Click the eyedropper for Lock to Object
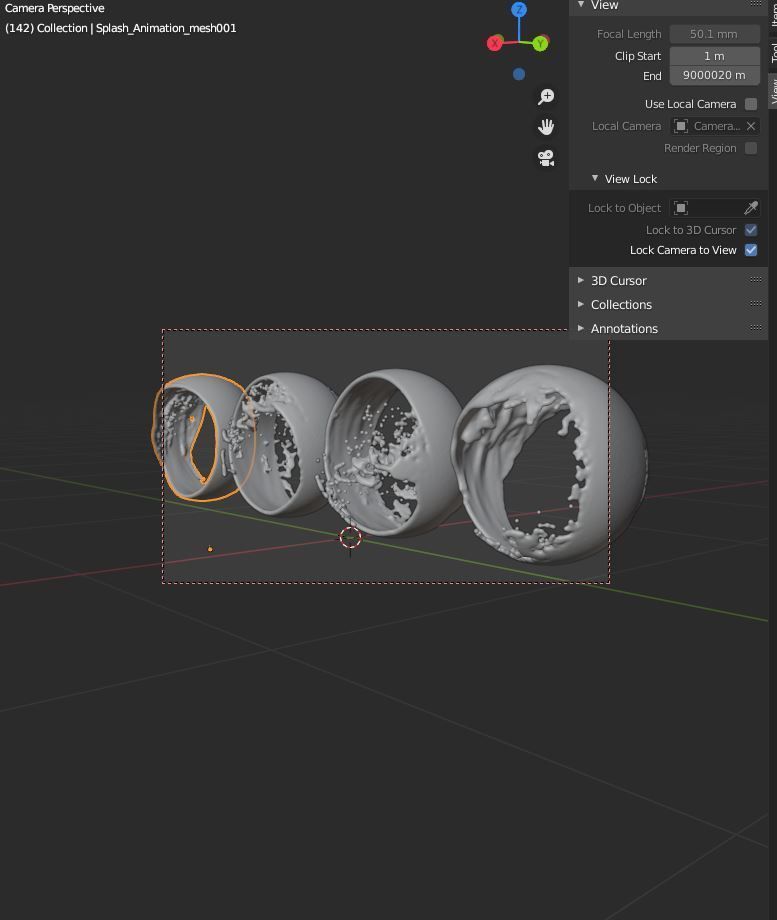The height and width of the screenshot is (920, 777). (751, 208)
